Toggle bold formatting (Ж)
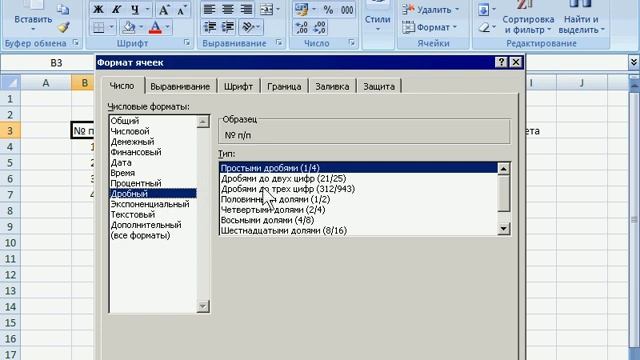This screenshot has height=360, width=640. [x=98, y=9]
